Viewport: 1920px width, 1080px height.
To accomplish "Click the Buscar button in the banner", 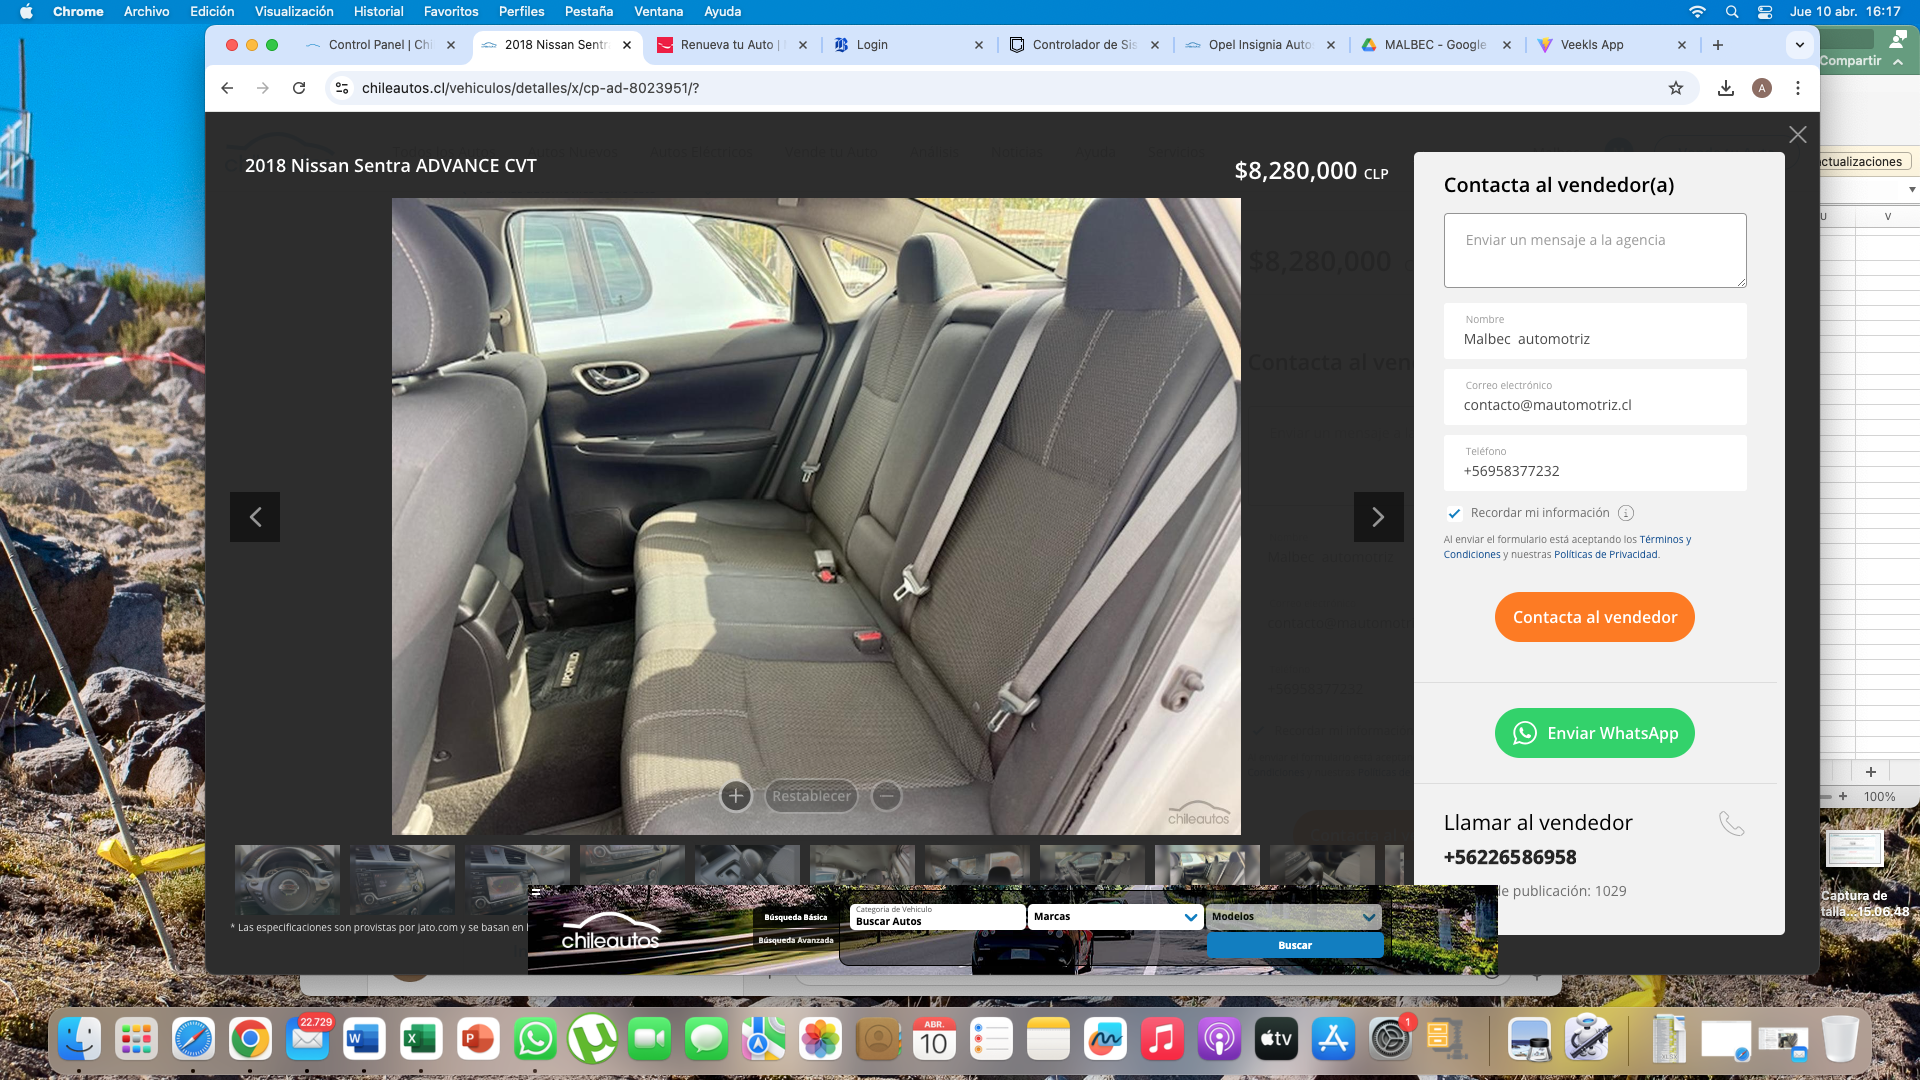I will [x=1295, y=945].
